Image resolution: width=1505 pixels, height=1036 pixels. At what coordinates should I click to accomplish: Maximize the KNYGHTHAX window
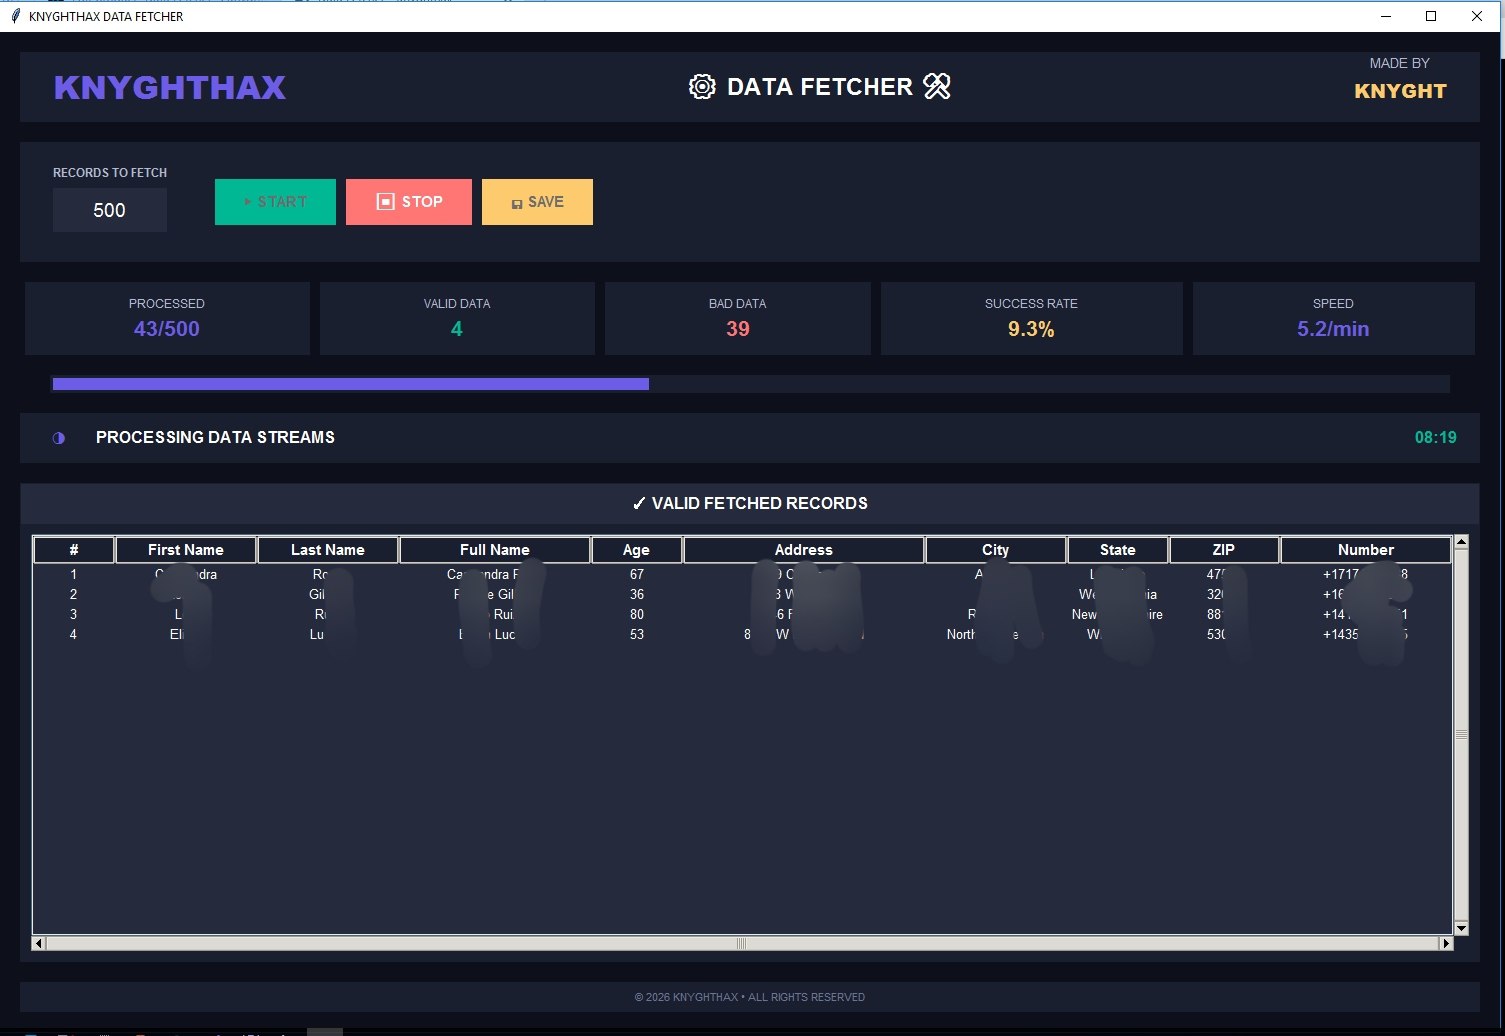pos(1431,16)
